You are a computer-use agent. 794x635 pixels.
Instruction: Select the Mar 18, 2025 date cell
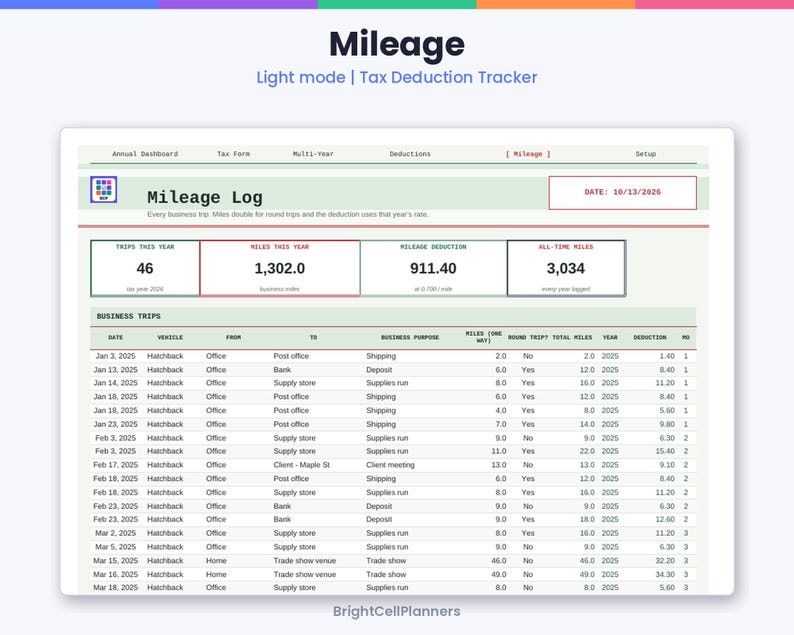pyautogui.click(x=115, y=587)
